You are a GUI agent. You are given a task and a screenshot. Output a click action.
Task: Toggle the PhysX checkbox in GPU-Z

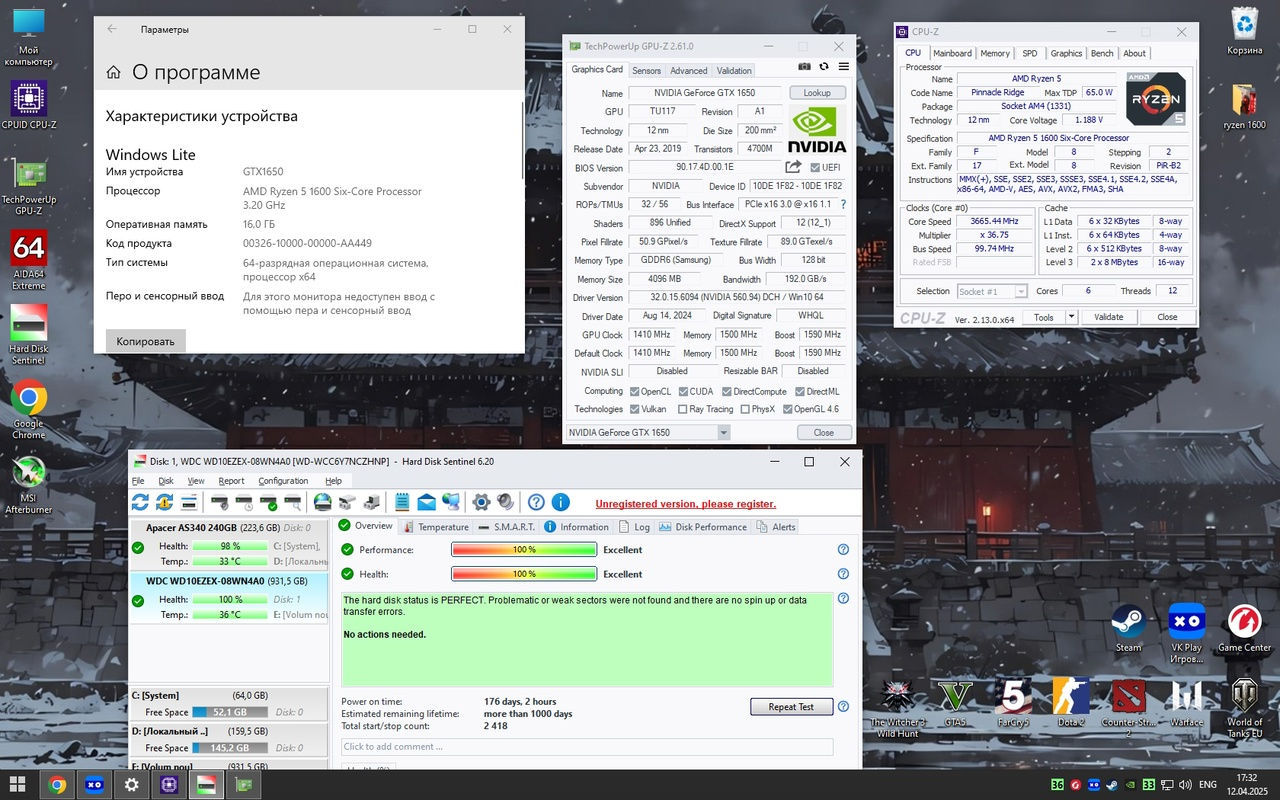[x=745, y=409]
